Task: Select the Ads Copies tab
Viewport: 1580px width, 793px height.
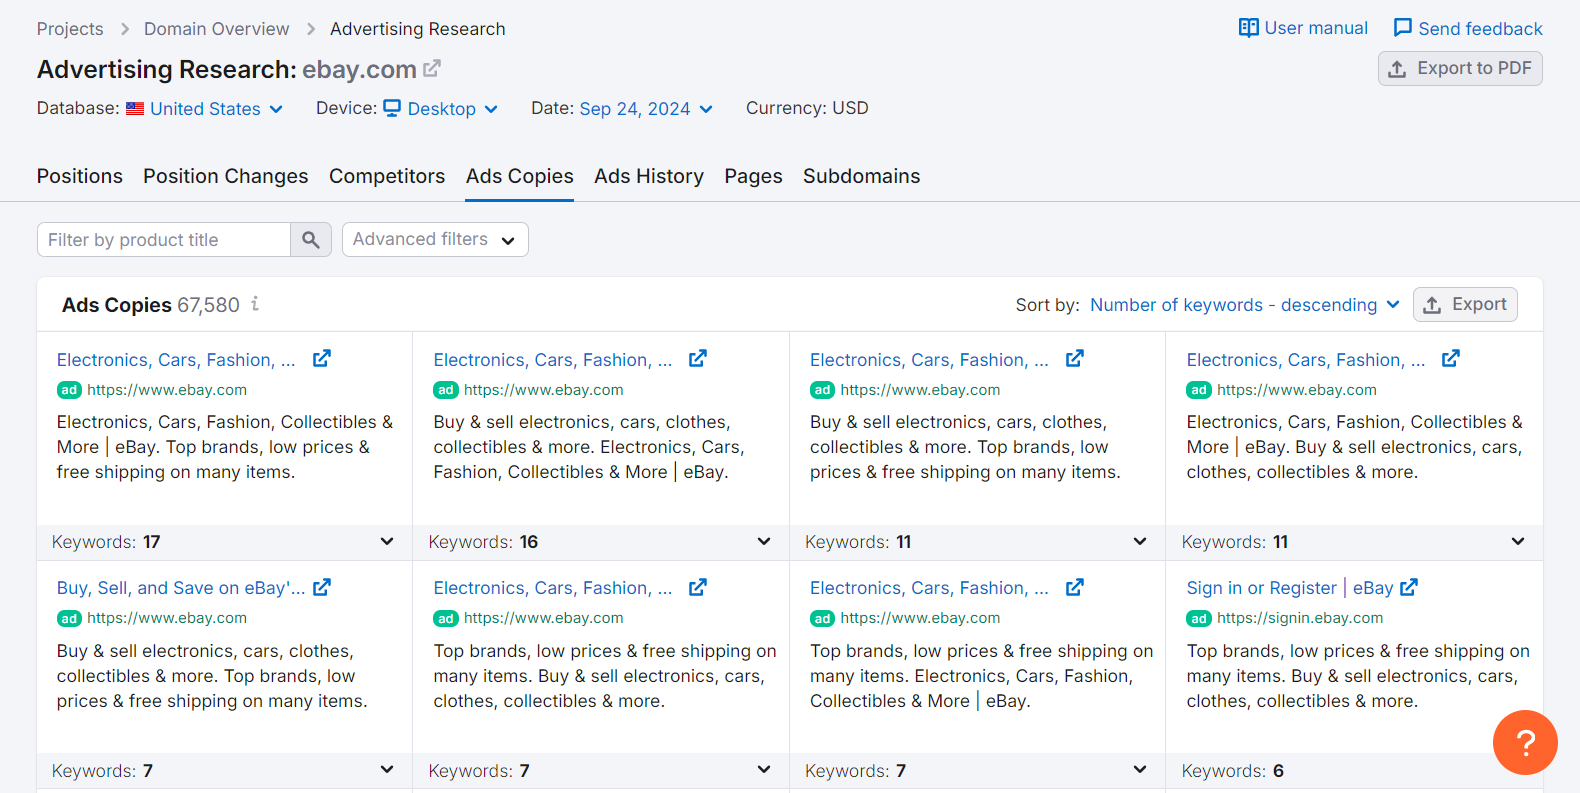Action: pyautogui.click(x=520, y=176)
